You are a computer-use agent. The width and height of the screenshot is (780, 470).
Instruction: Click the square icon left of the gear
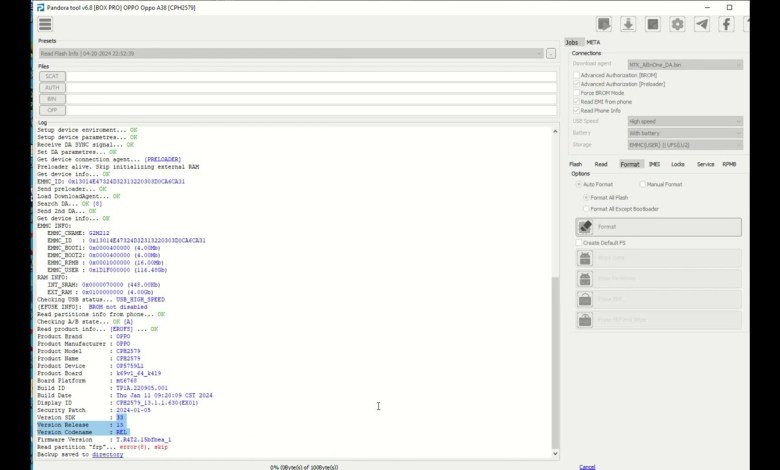coord(652,24)
